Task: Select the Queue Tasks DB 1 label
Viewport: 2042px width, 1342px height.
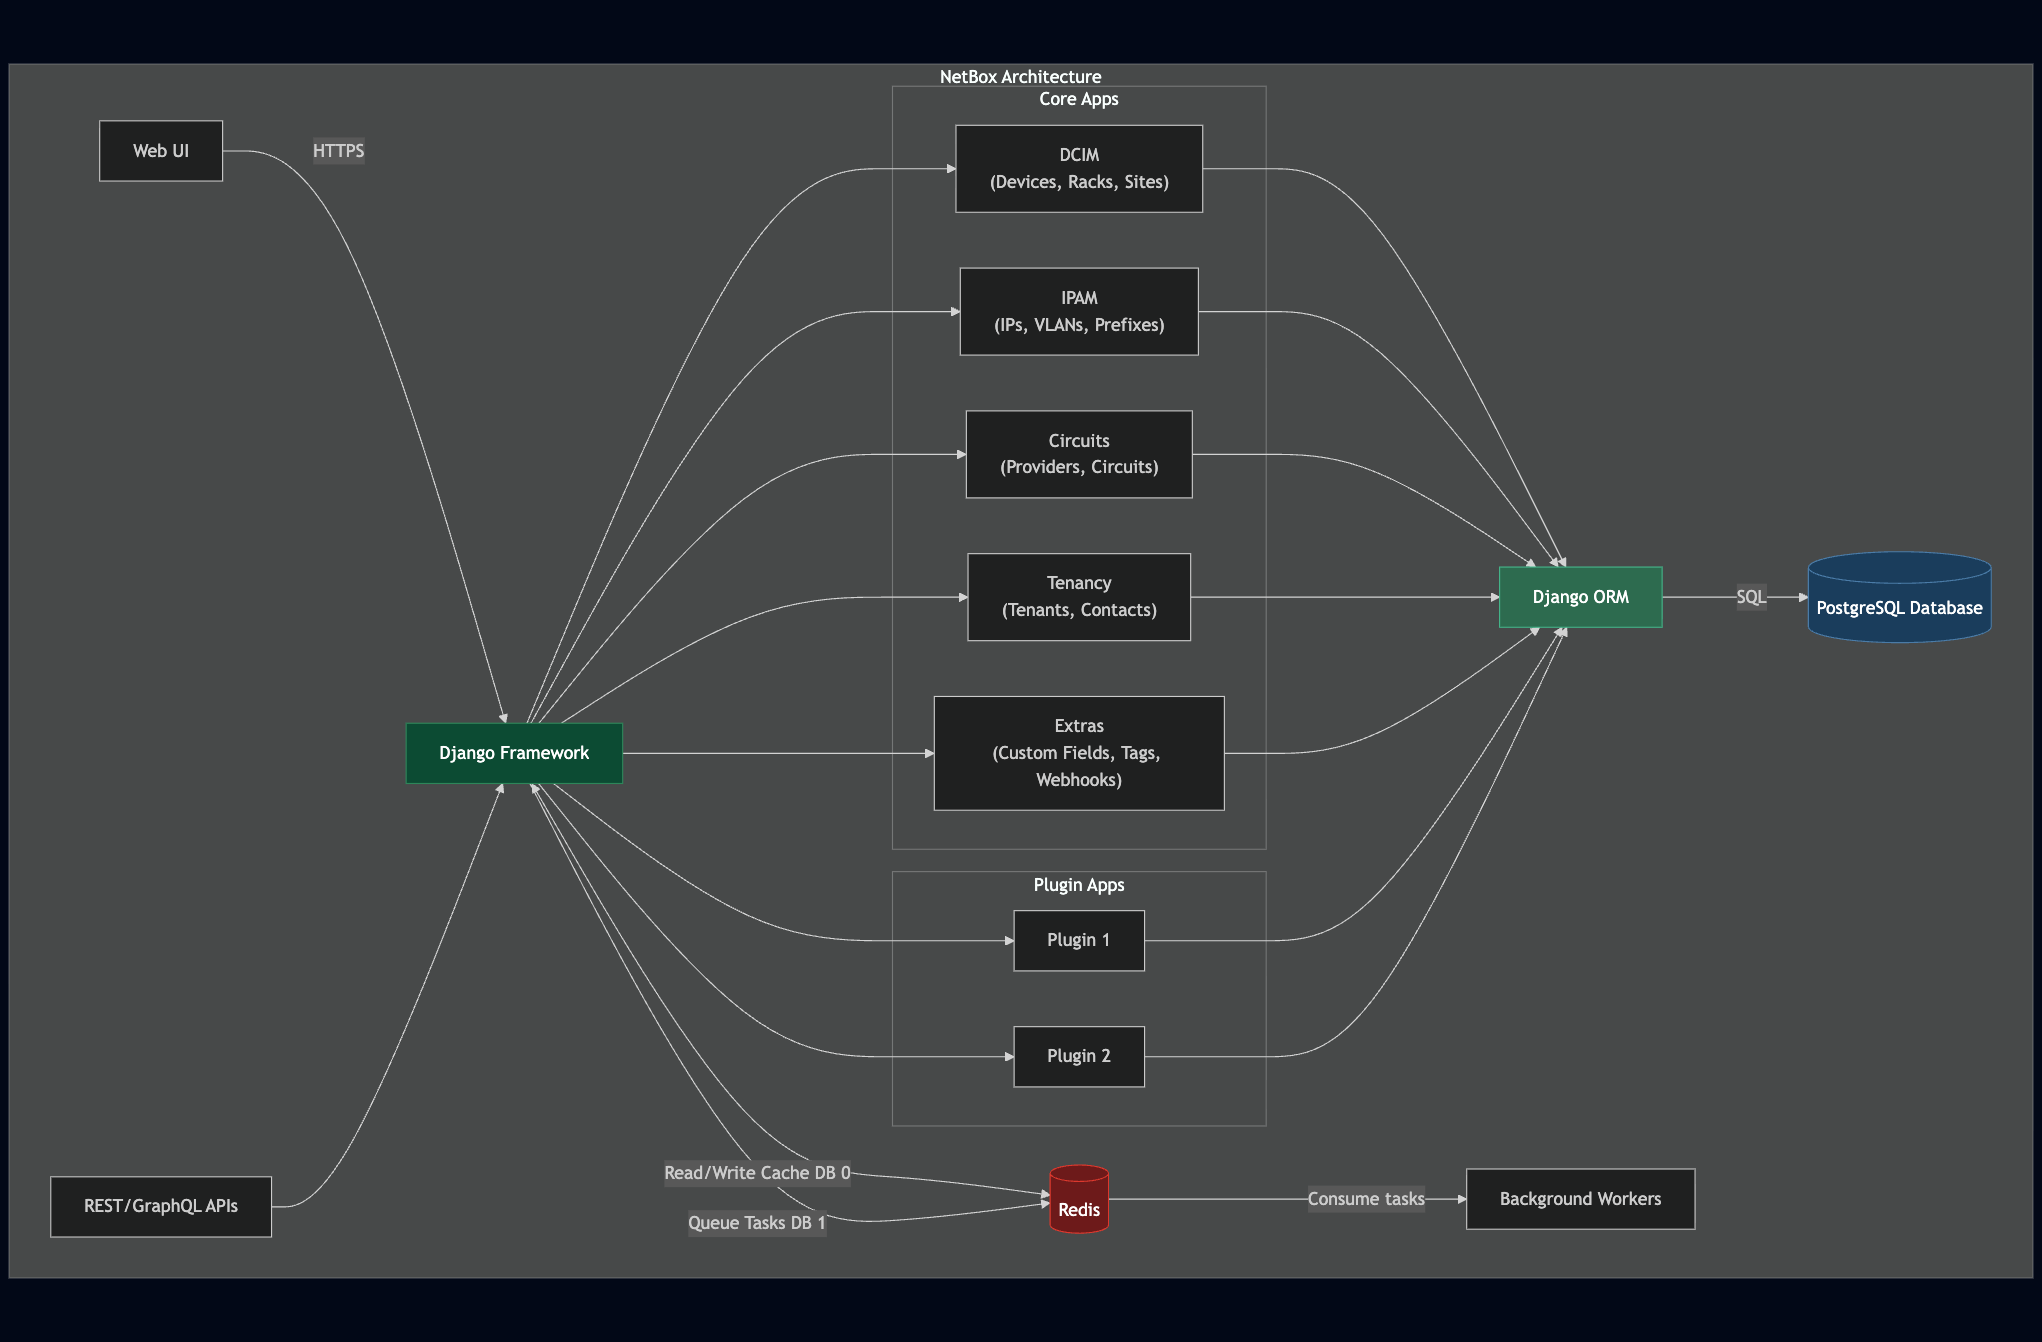Action: click(x=757, y=1223)
